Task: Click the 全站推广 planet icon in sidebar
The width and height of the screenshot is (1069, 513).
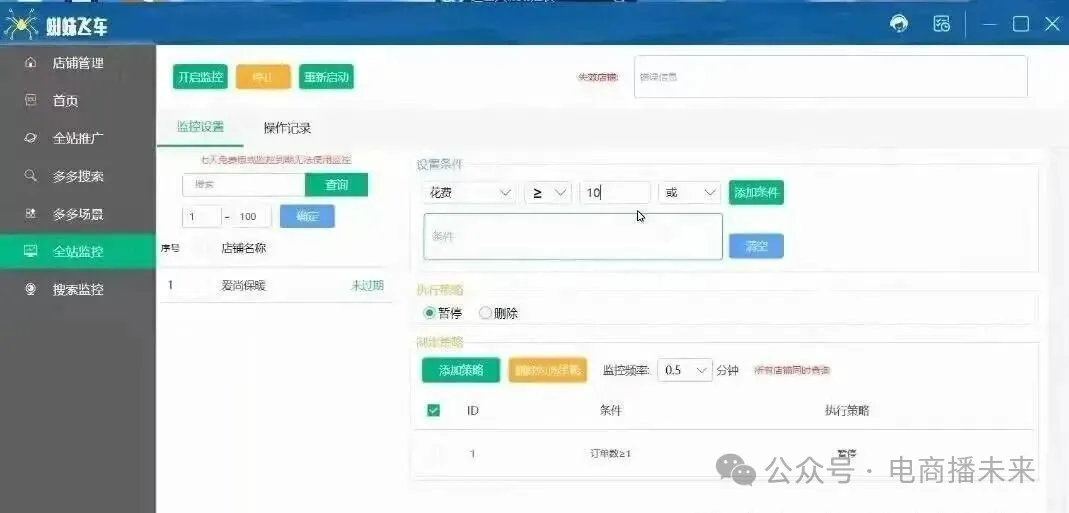Action: [x=31, y=138]
